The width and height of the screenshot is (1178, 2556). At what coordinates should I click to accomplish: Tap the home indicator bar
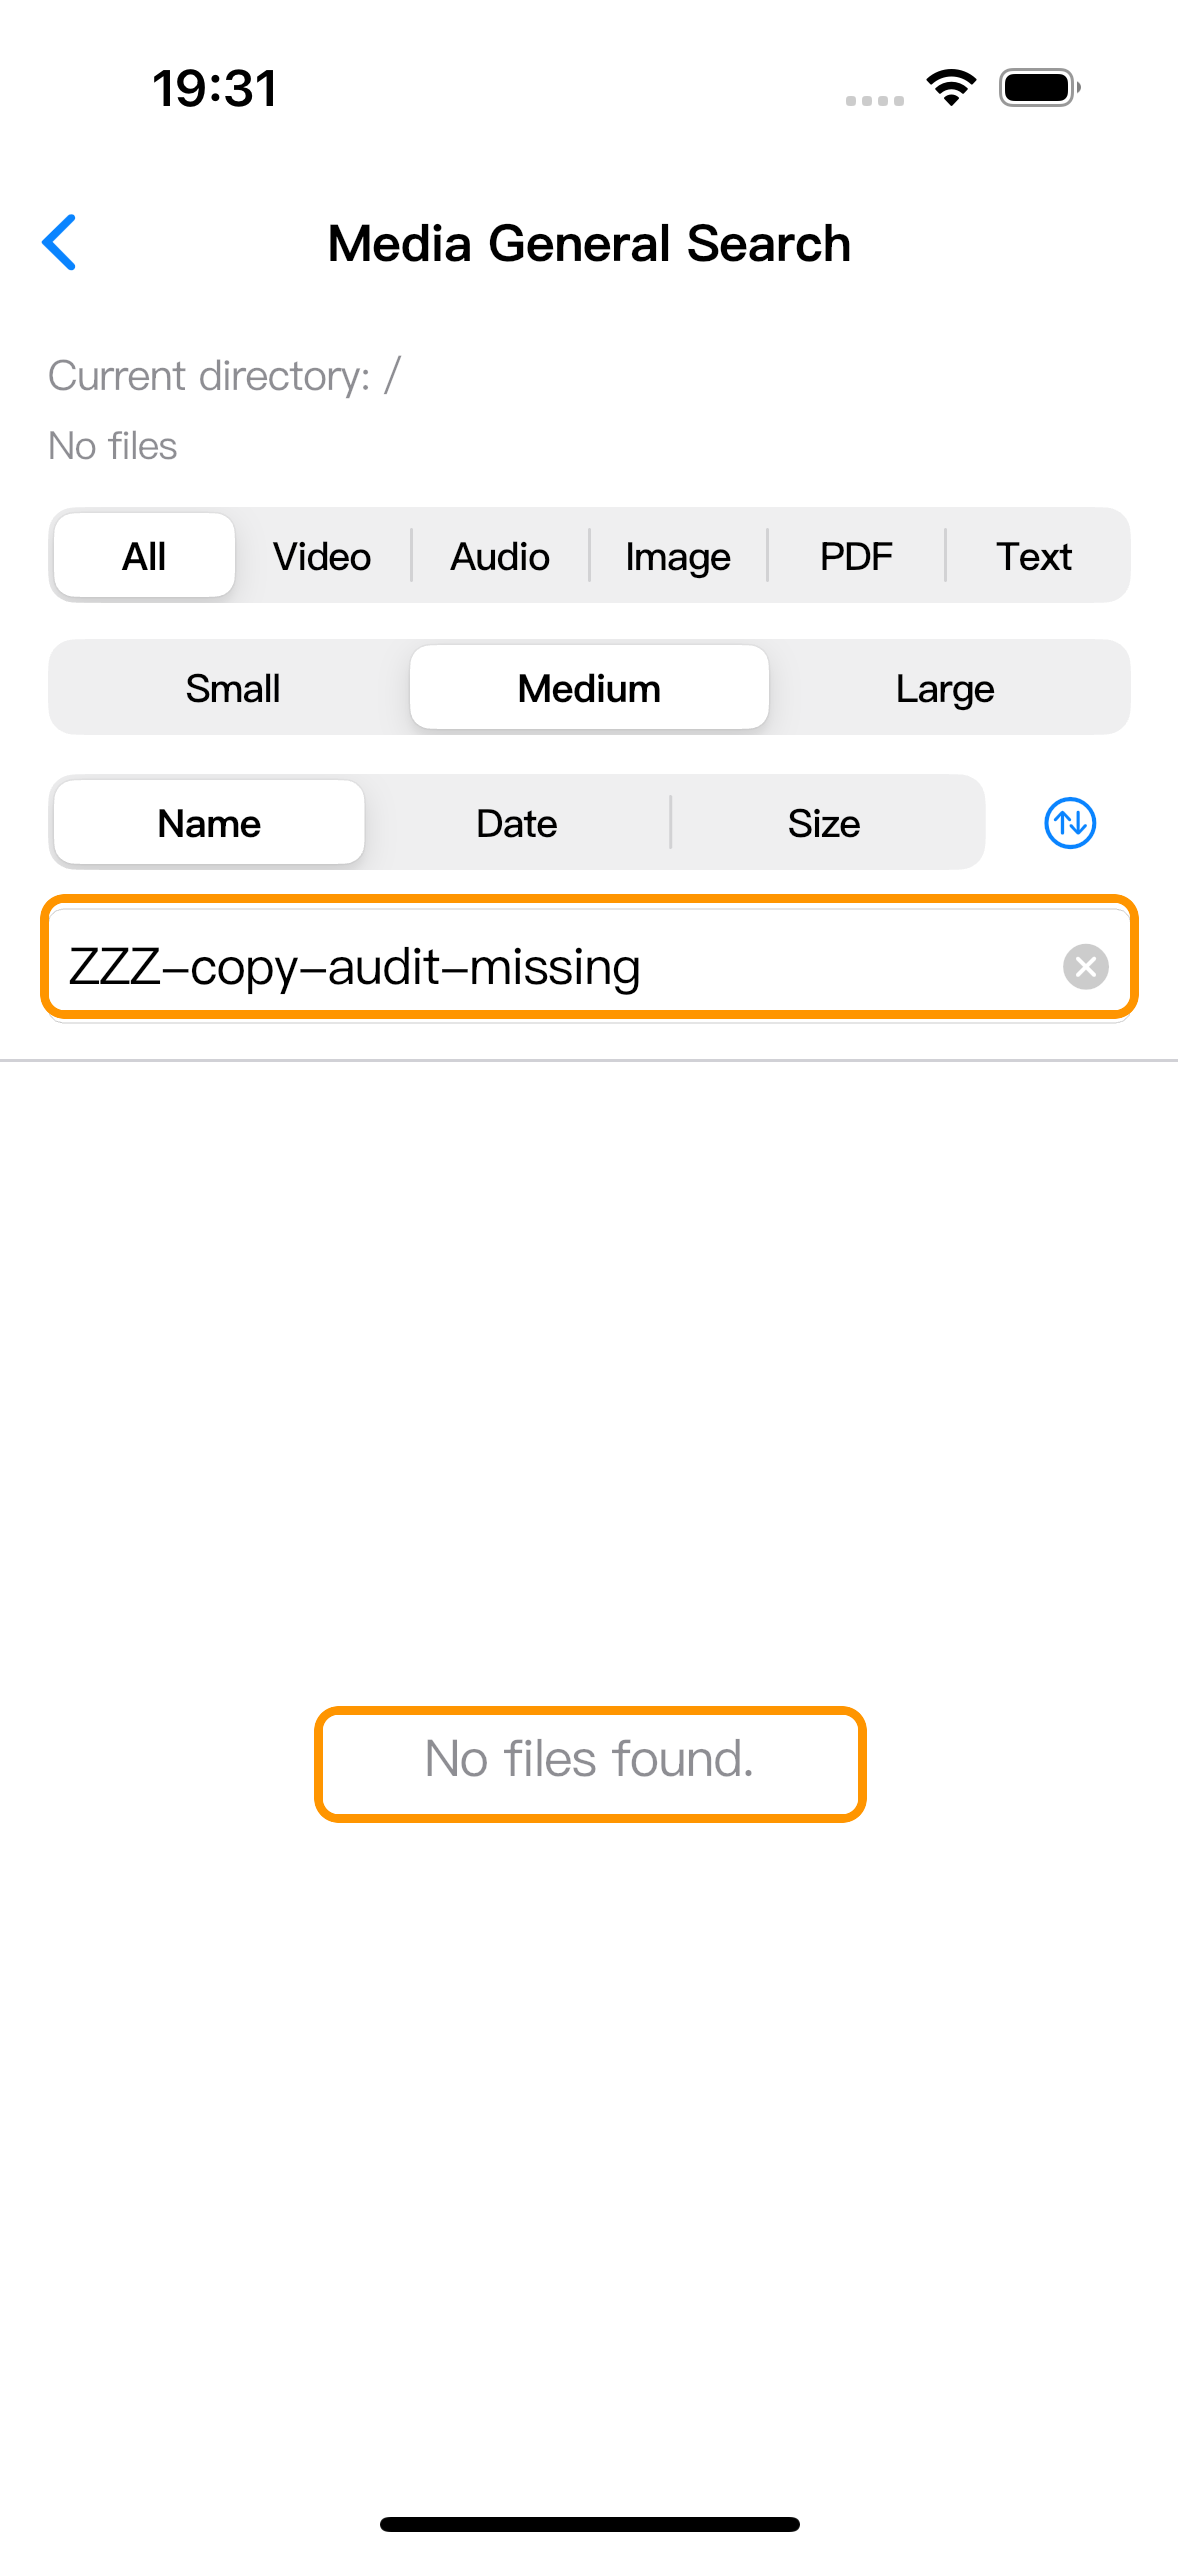click(589, 2523)
